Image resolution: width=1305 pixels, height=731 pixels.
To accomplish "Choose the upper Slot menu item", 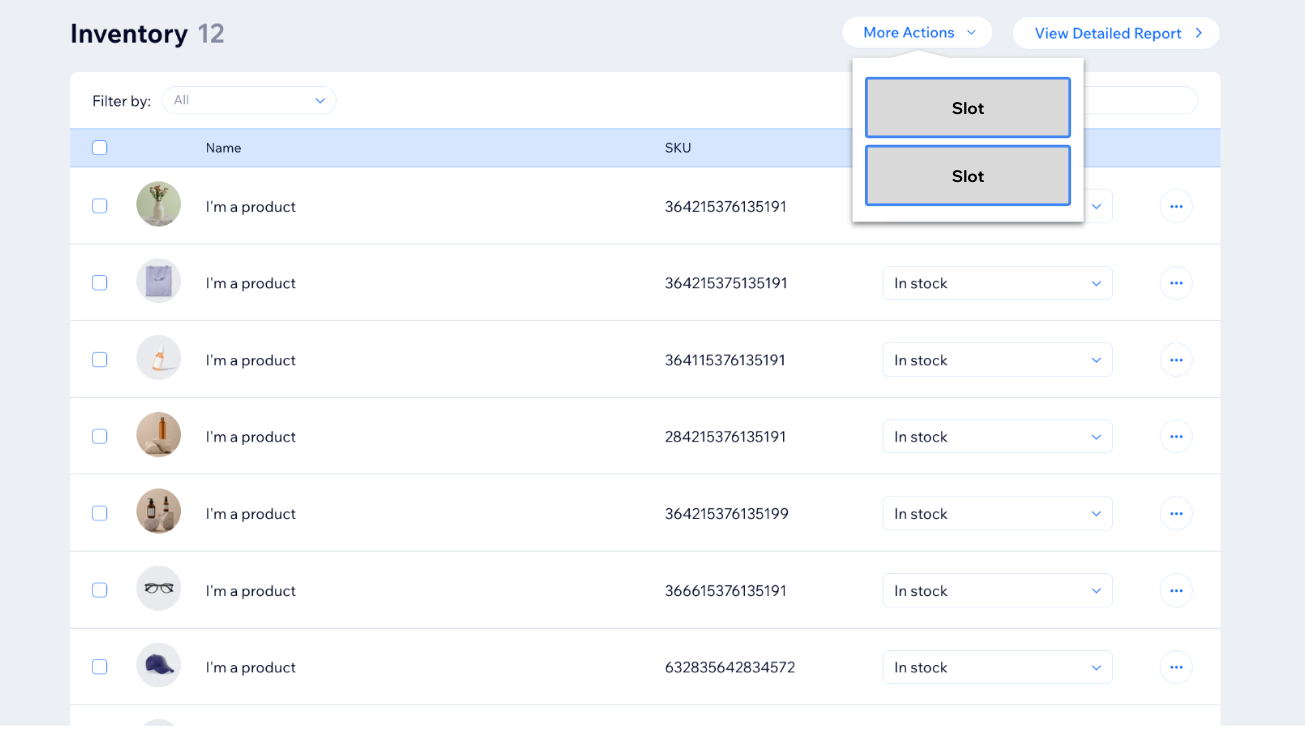I will pos(968,108).
